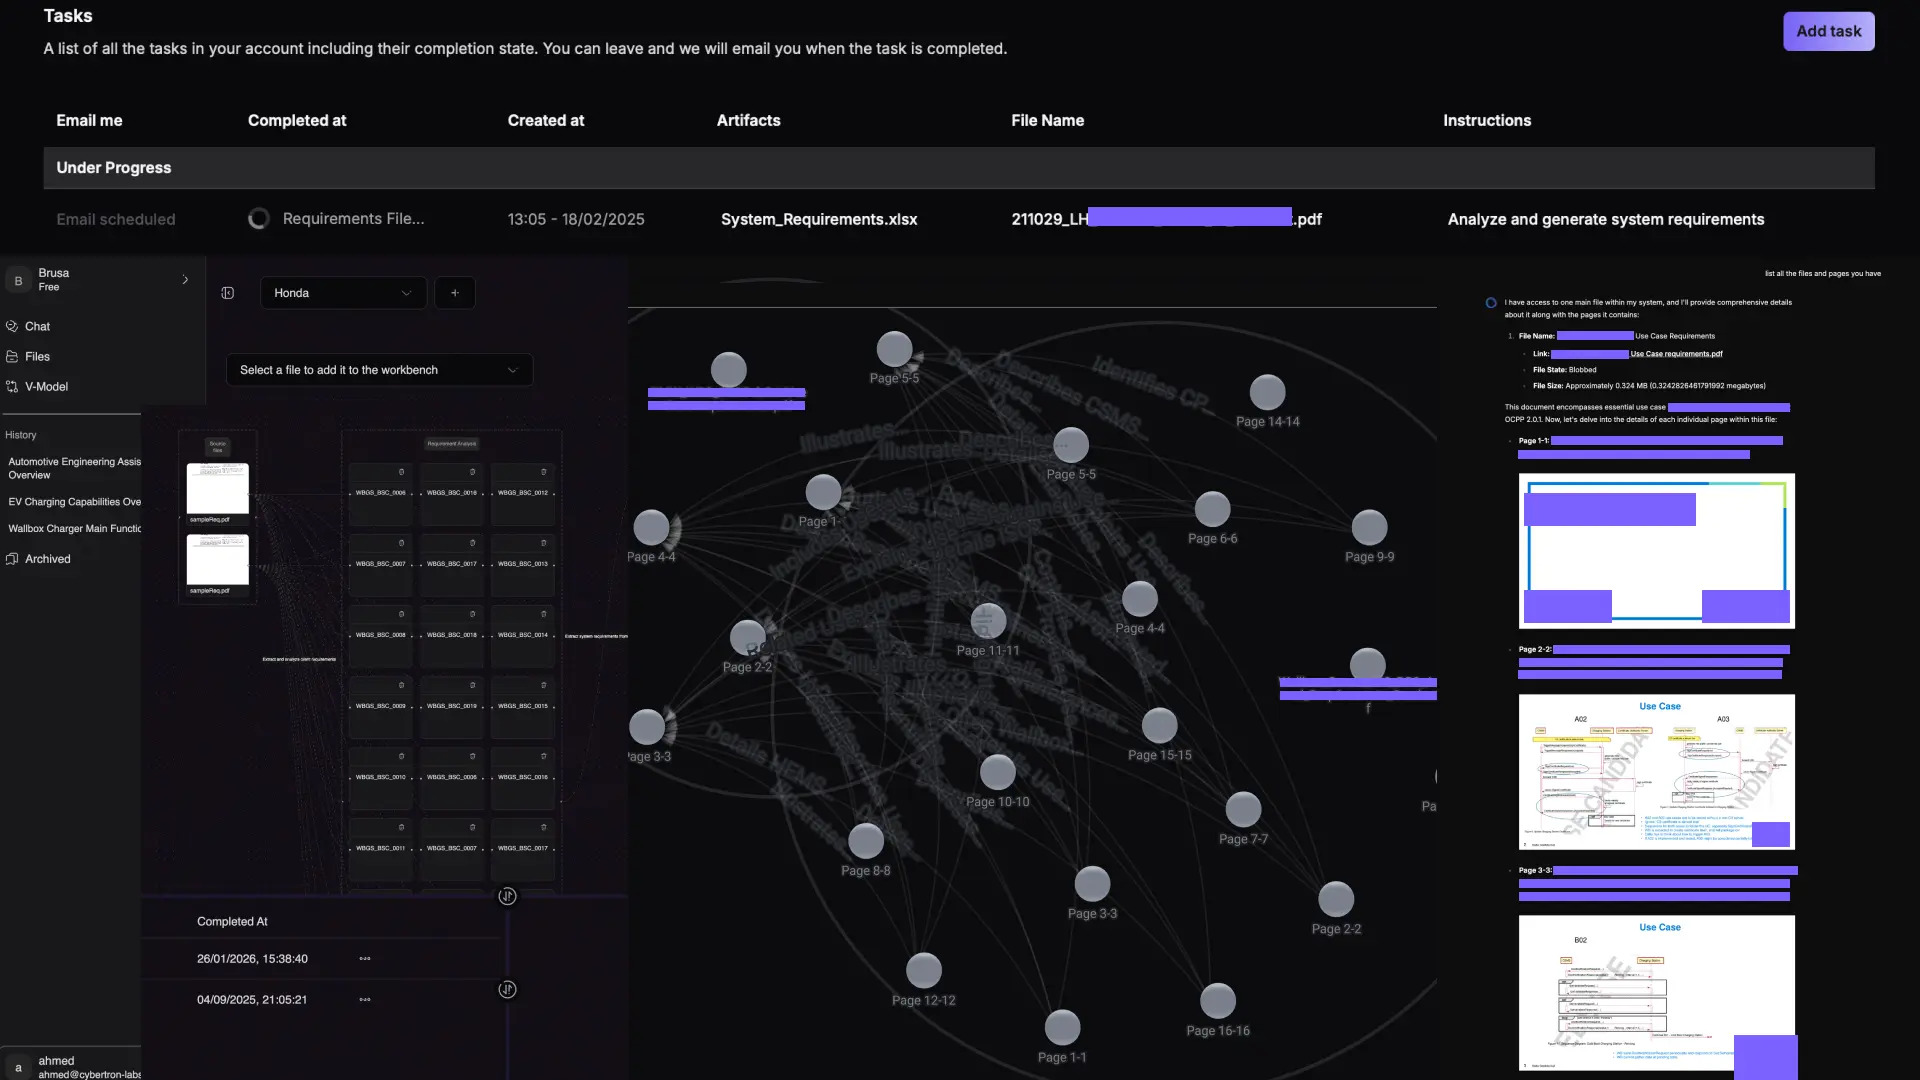Open options for the 26/01/2026 entry

365,959
